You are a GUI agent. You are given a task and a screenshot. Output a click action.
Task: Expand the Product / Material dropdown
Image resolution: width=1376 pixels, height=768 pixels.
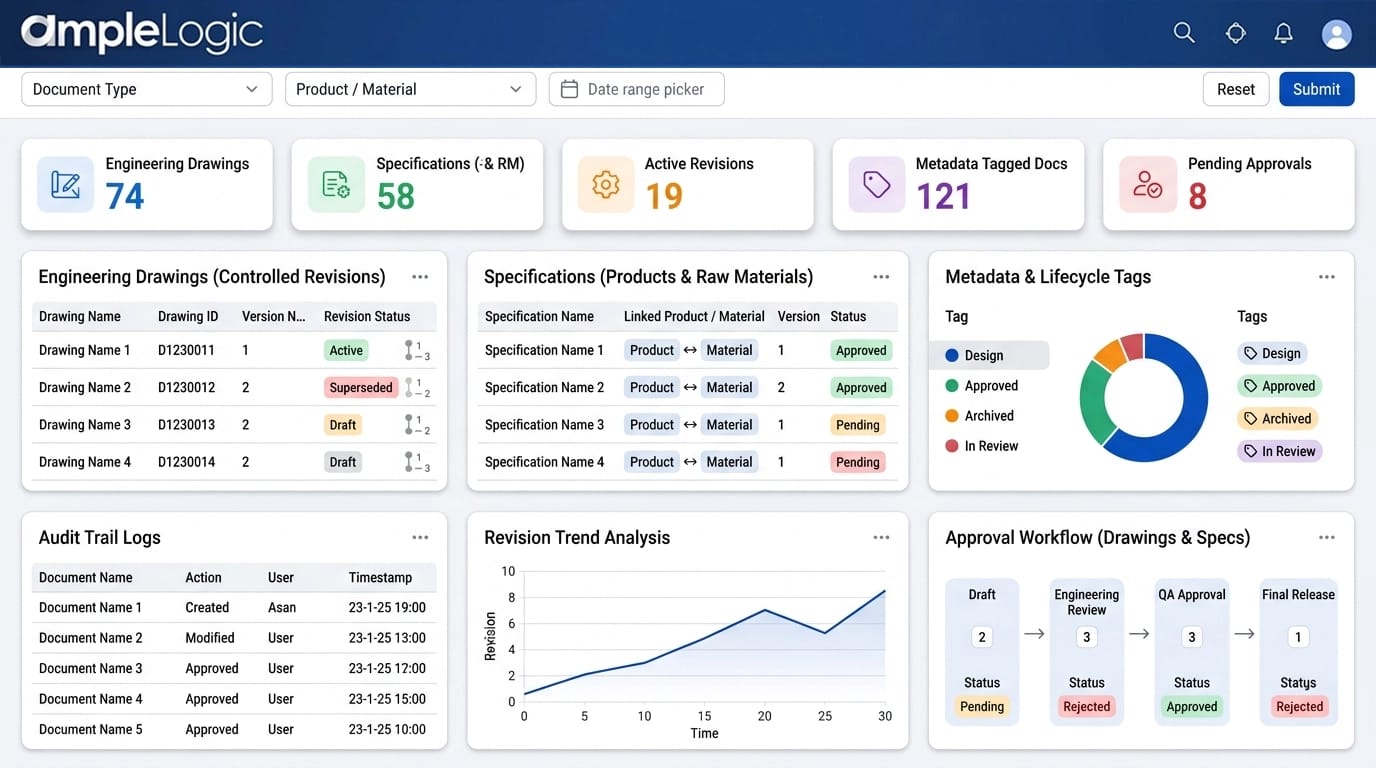(x=410, y=89)
